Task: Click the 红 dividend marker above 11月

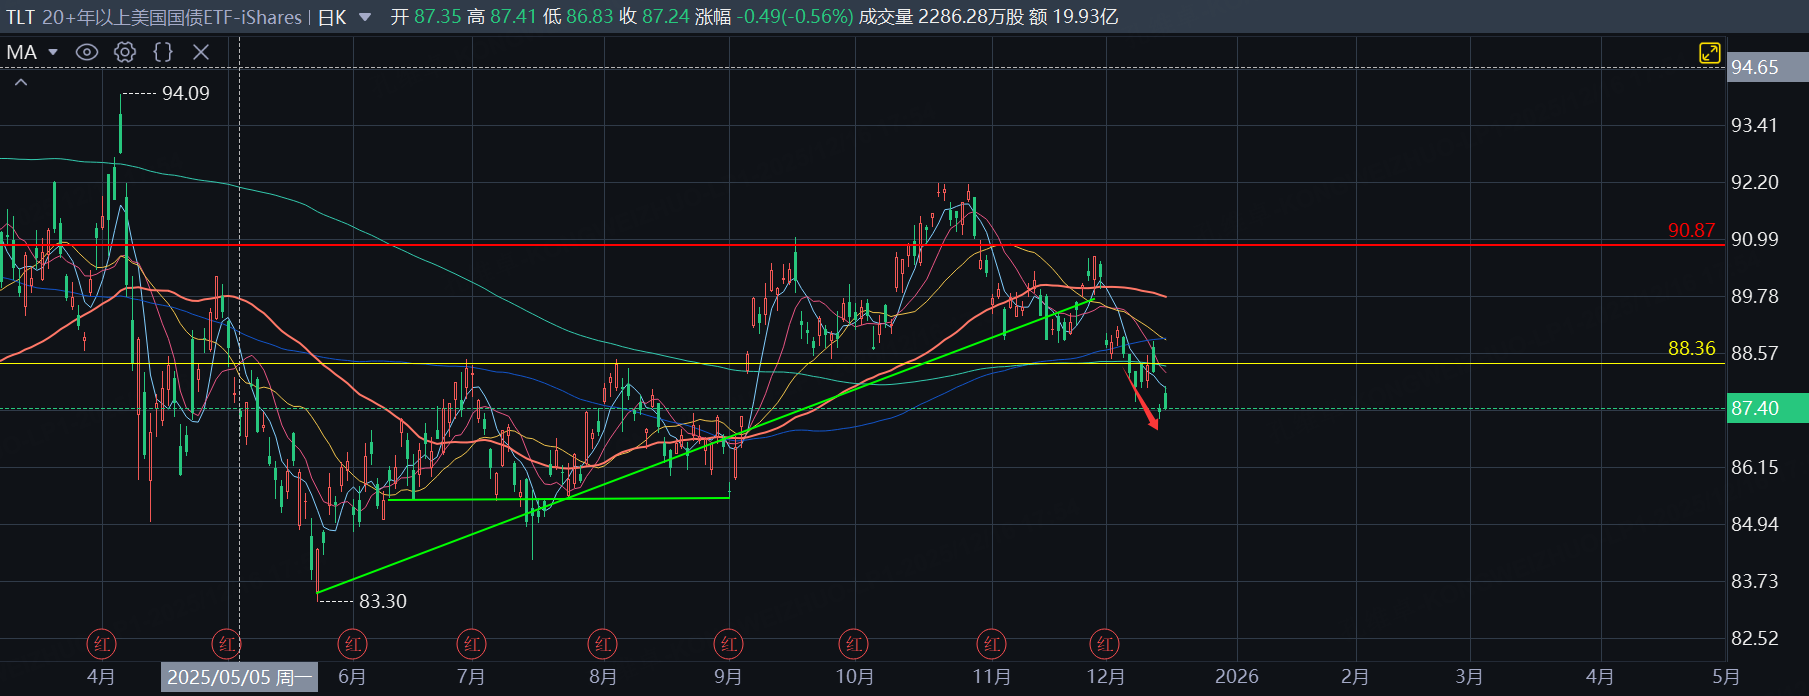Action: point(992,645)
